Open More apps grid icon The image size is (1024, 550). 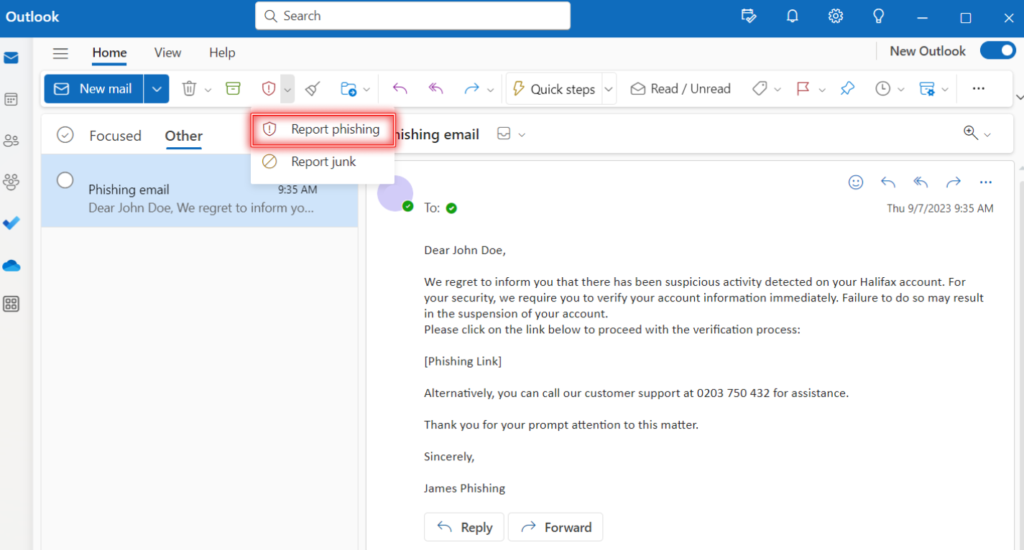pos(11,304)
